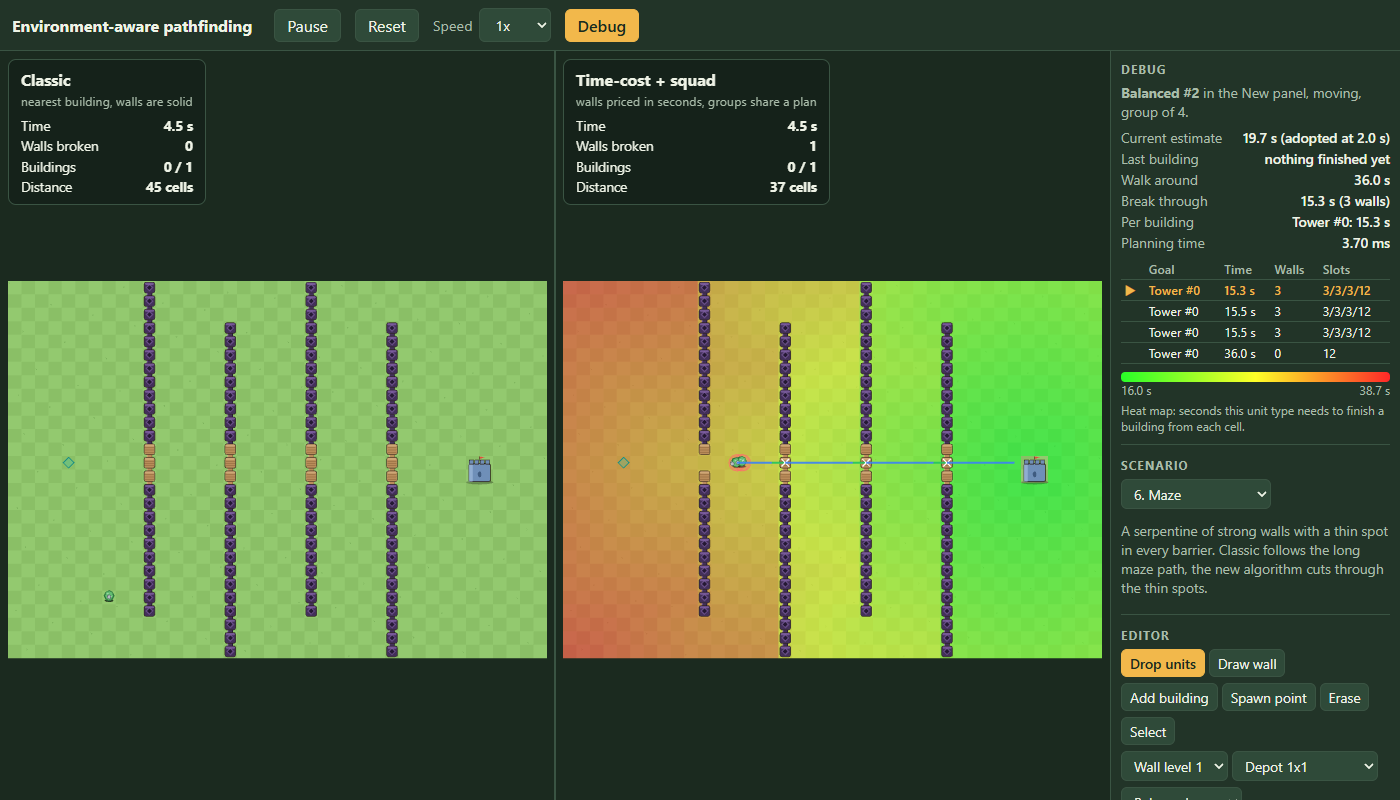Click the Walls column header in goal table
The width and height of the screenshot is (1400, 800).
click(1289, 270)
